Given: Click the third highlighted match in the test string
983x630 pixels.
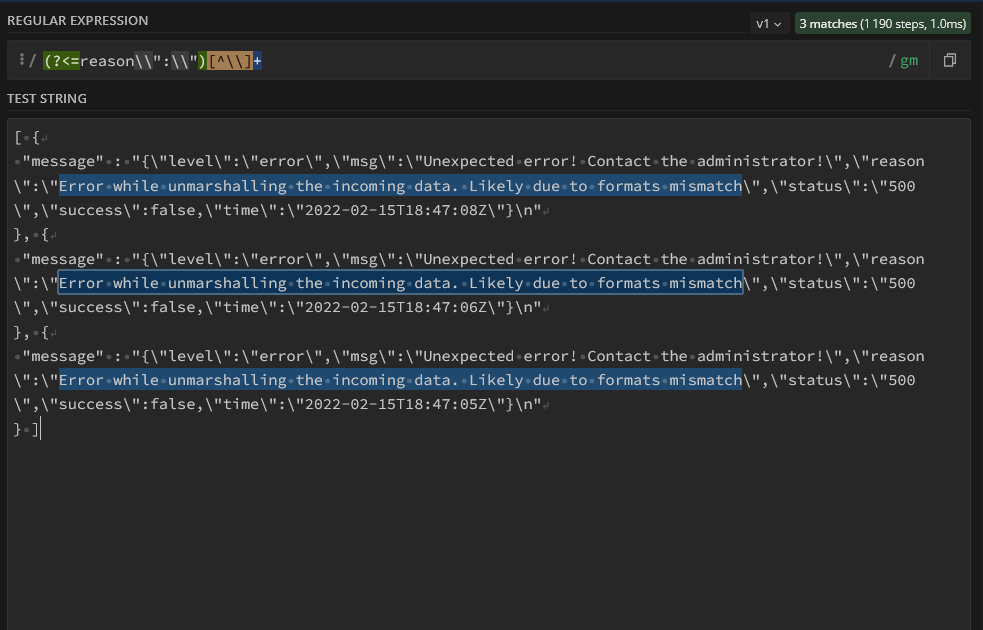Looking at the screenshot, I should 400,380.
